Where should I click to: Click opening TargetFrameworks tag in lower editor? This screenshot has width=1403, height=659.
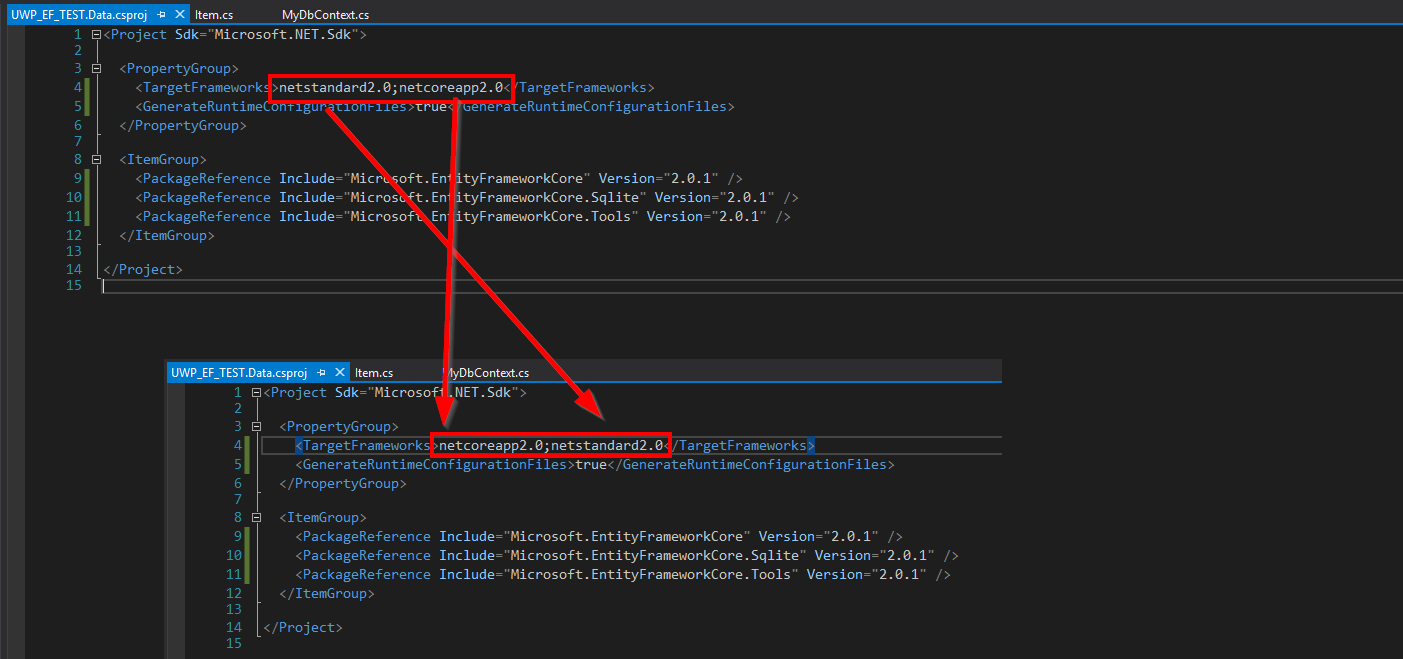(367, 446)
